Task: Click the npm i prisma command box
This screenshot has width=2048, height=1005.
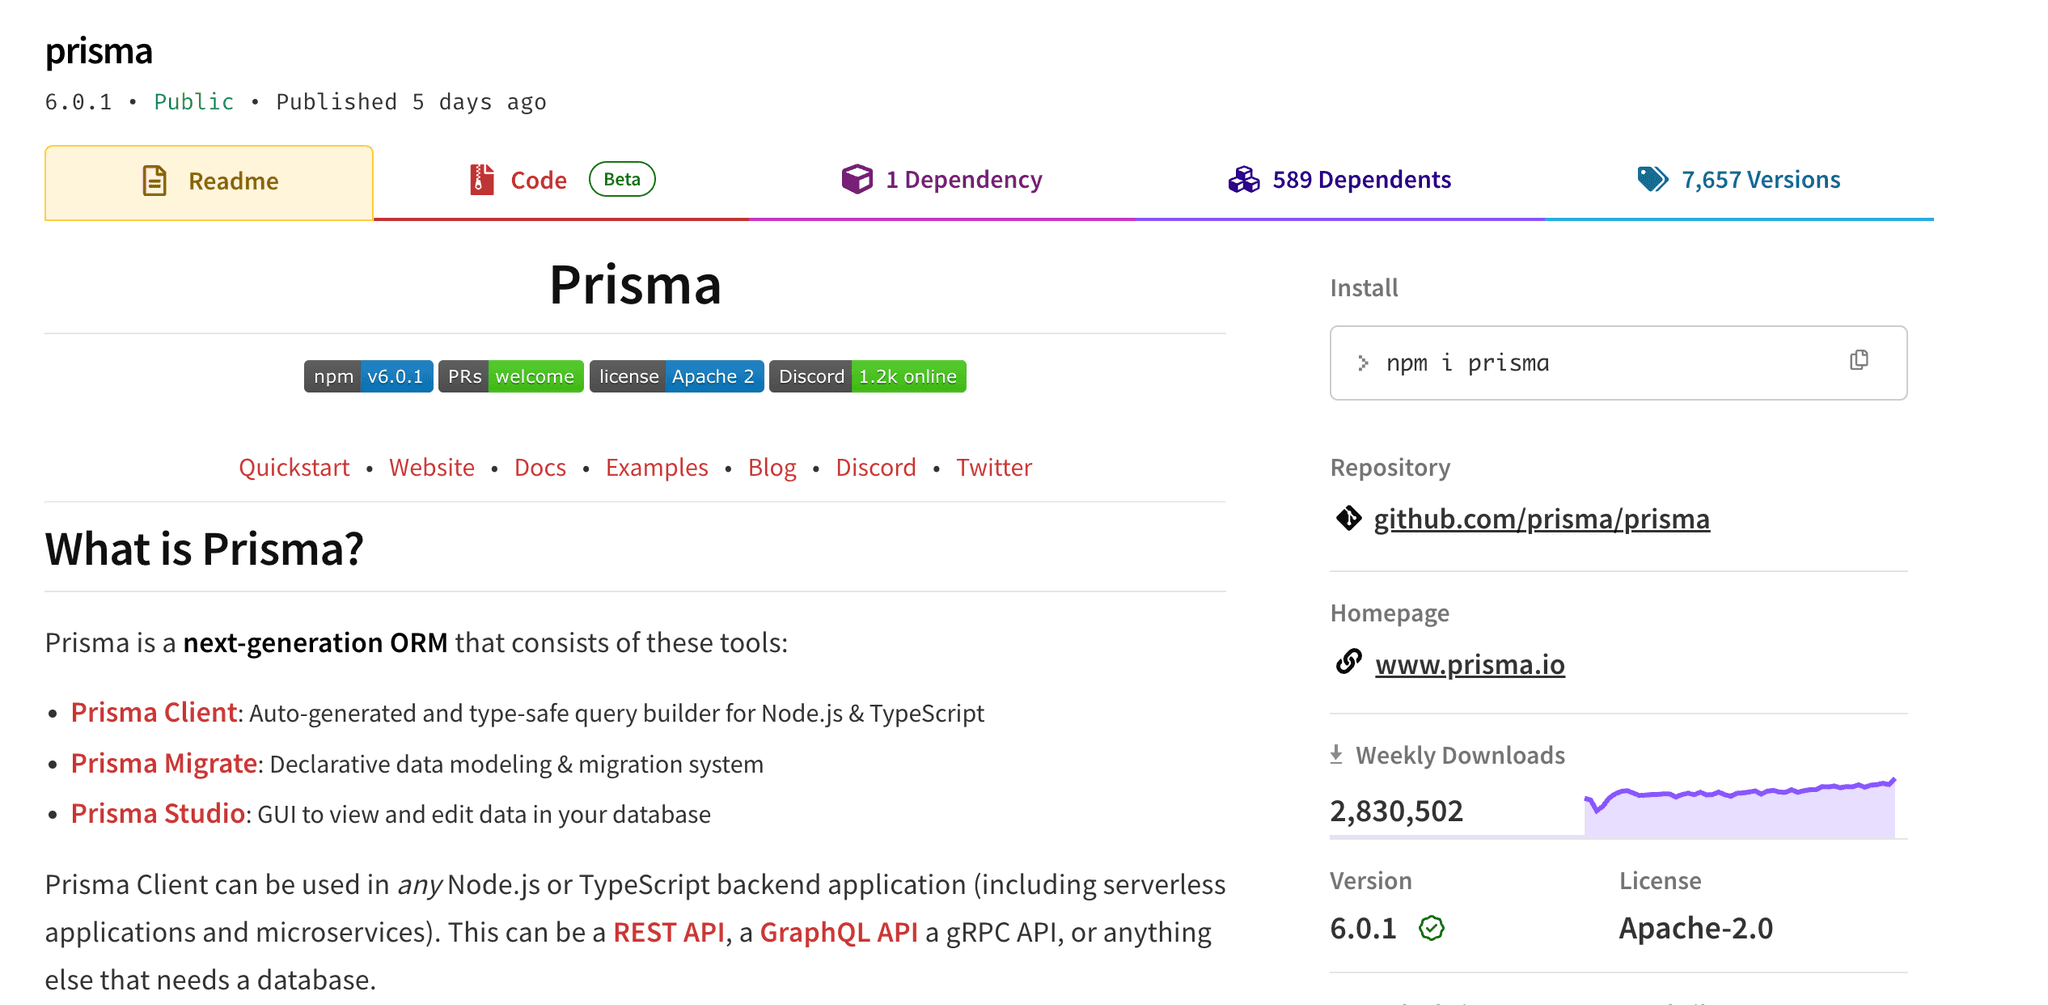Action: 1618,363
